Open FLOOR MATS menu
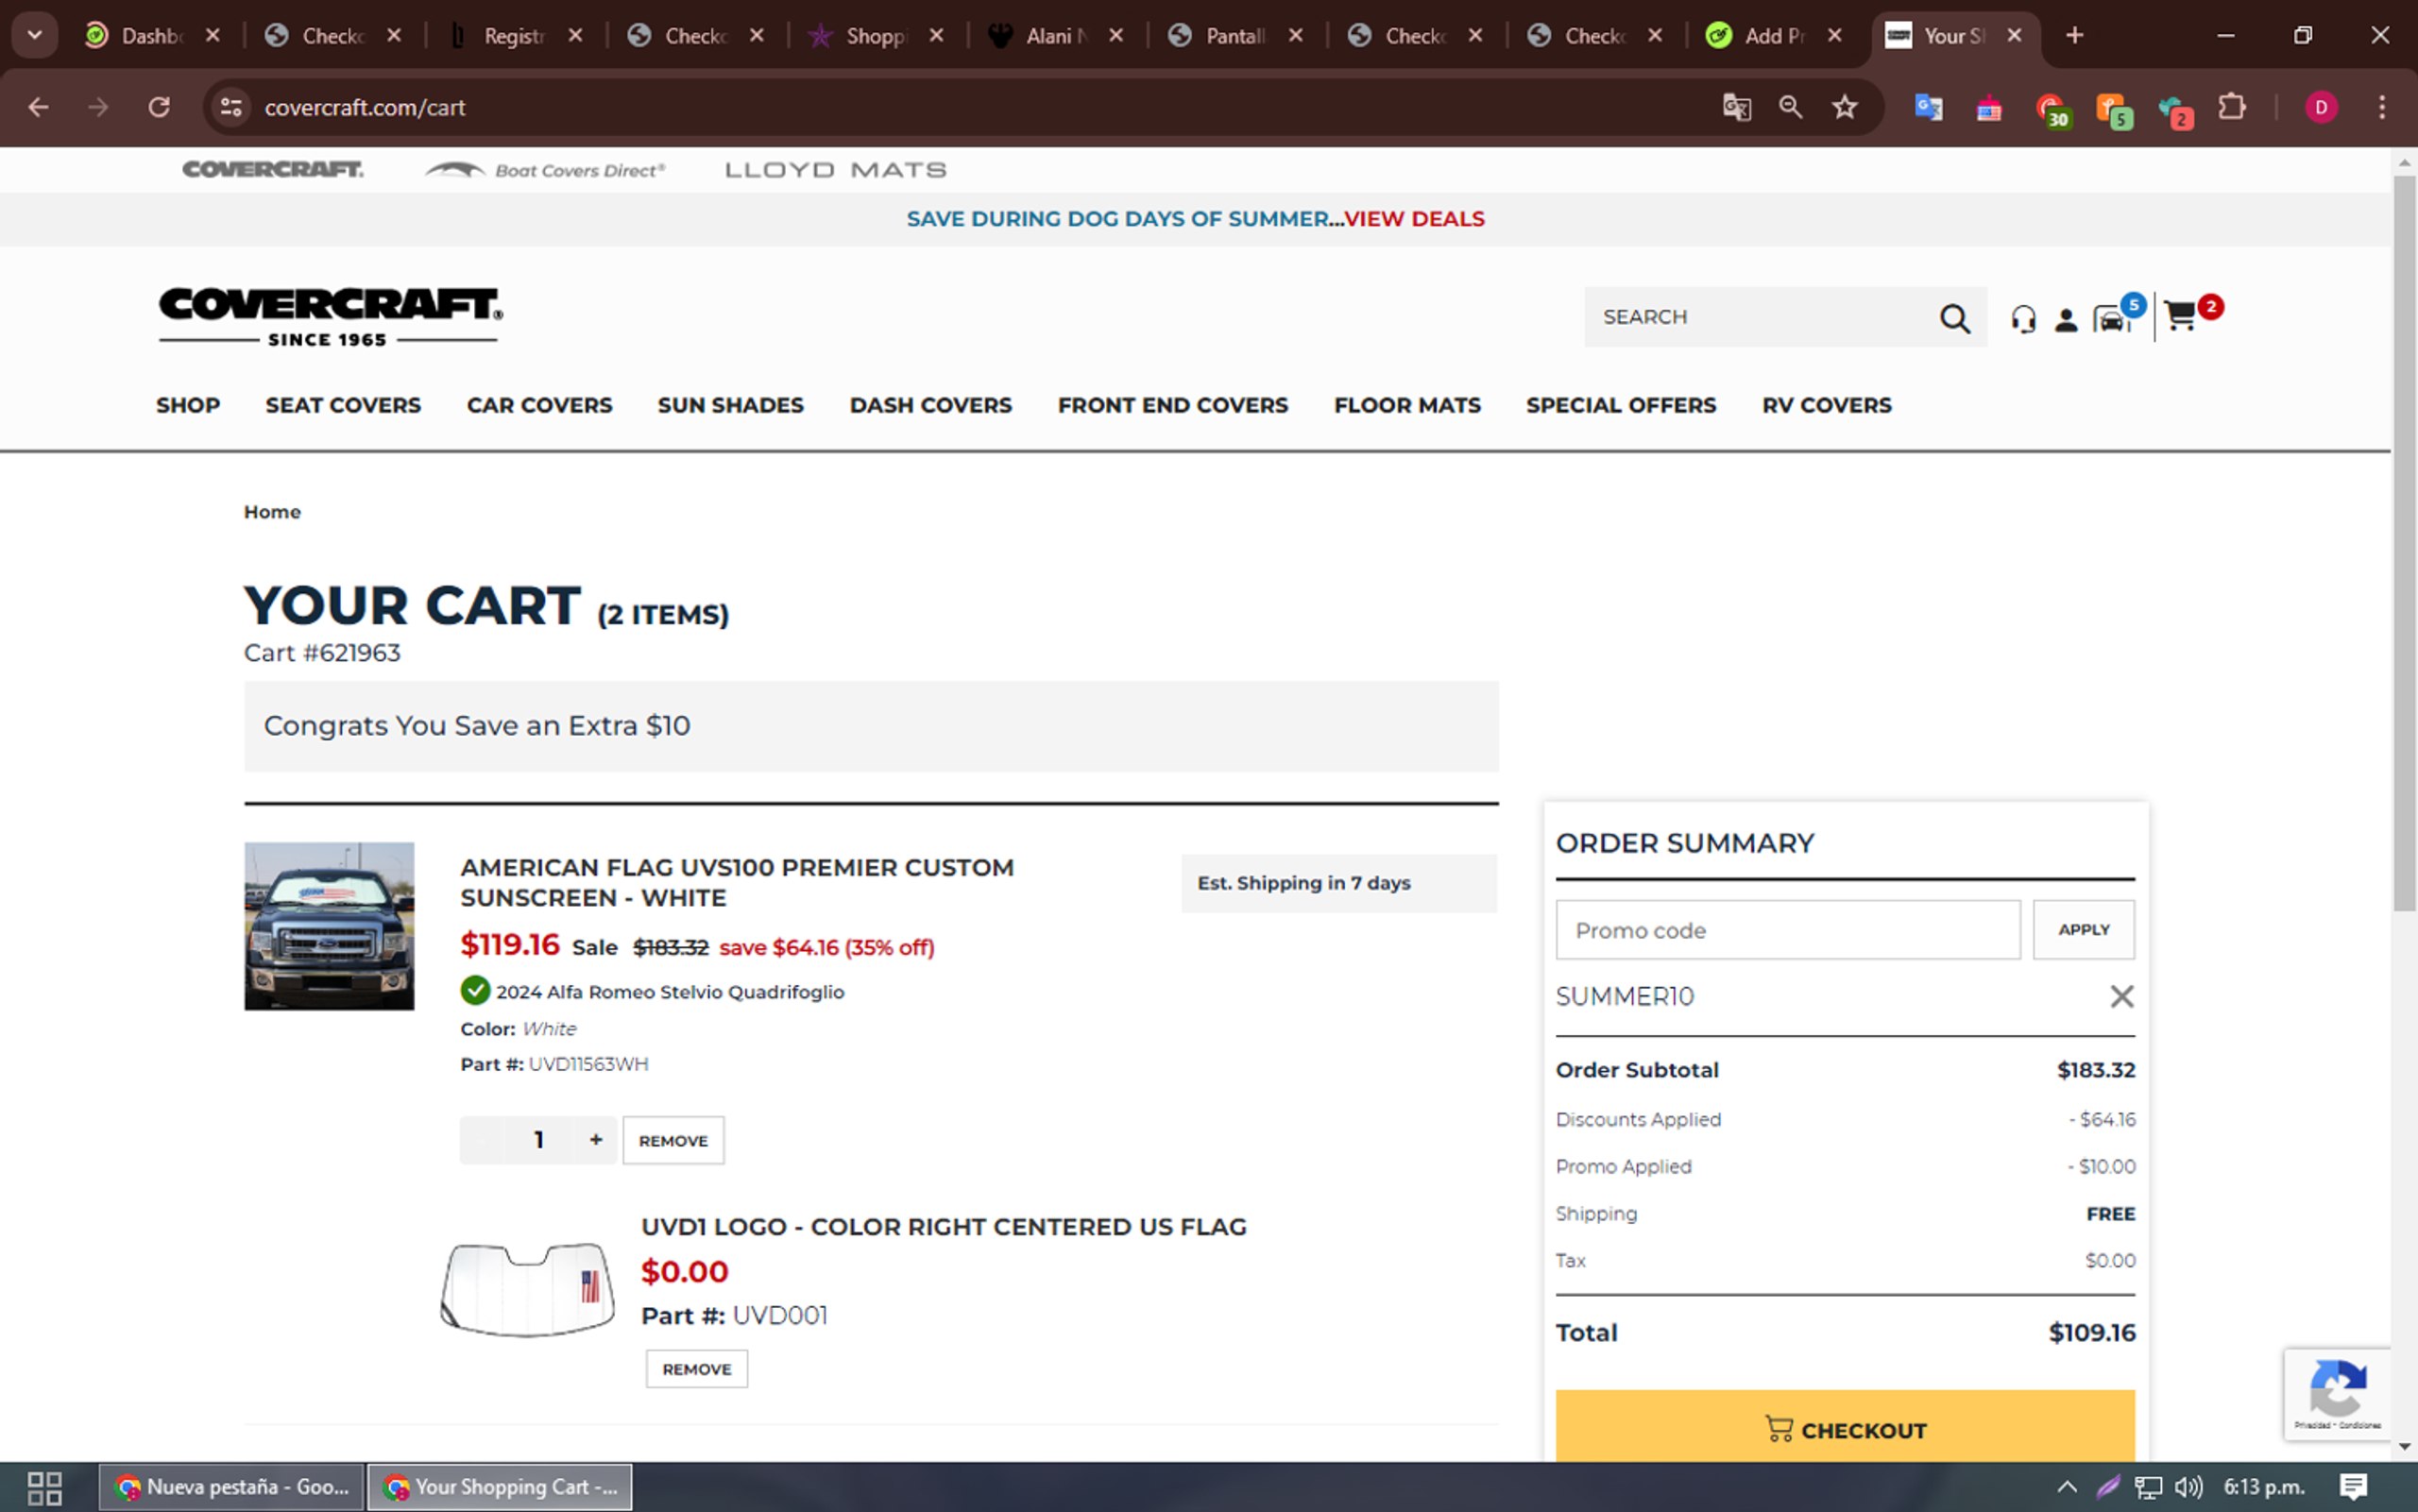 coord(1407,405)
